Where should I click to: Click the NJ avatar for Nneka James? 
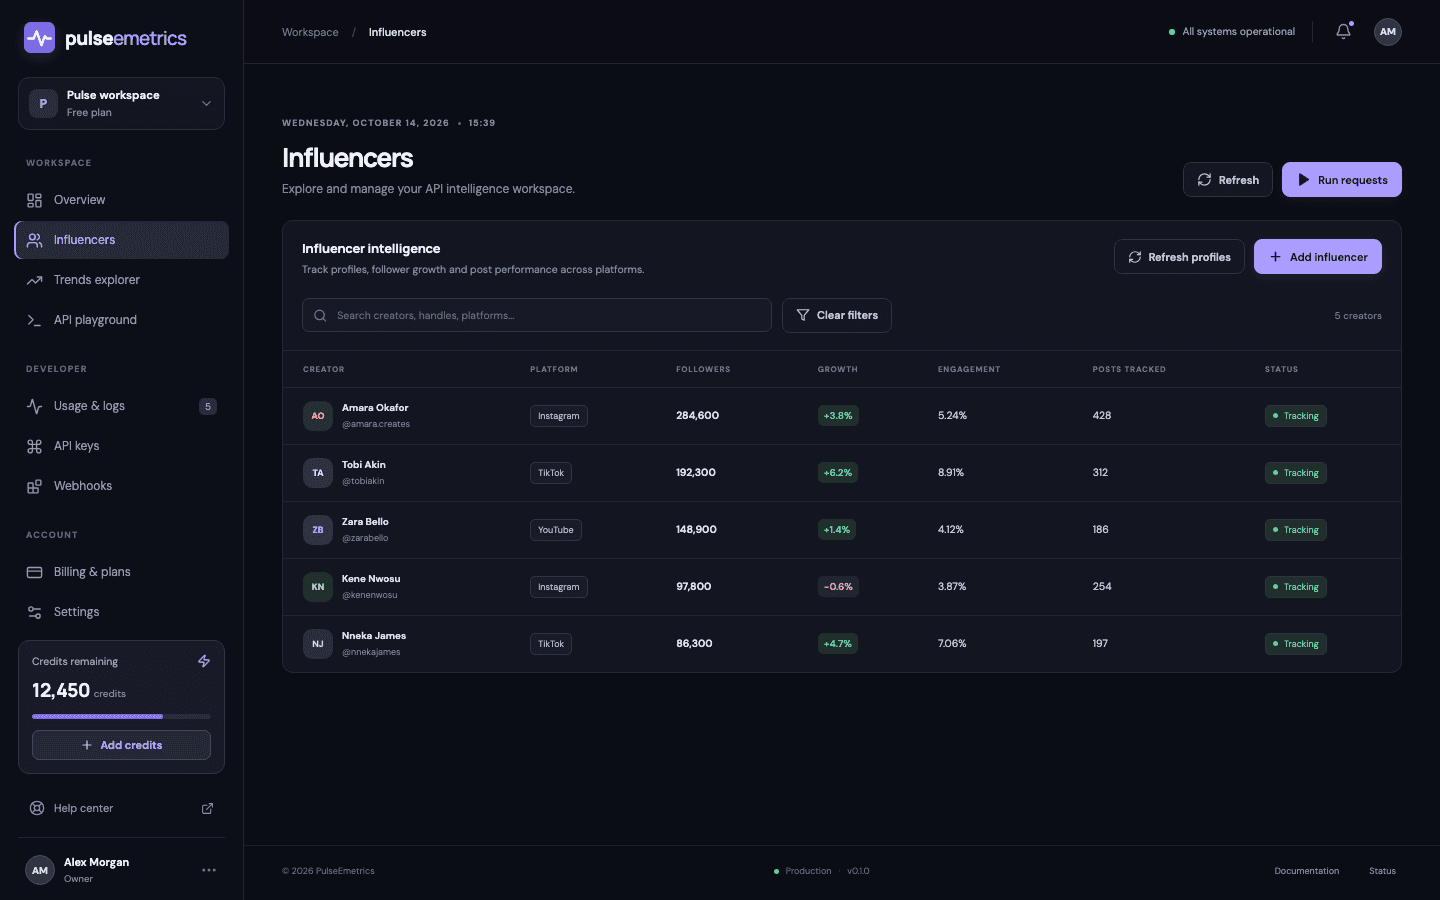pos(318,644)
